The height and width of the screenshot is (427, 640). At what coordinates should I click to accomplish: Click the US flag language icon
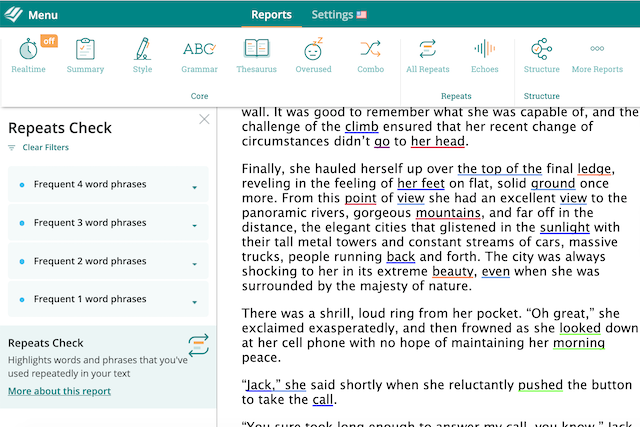click(362, 15)
